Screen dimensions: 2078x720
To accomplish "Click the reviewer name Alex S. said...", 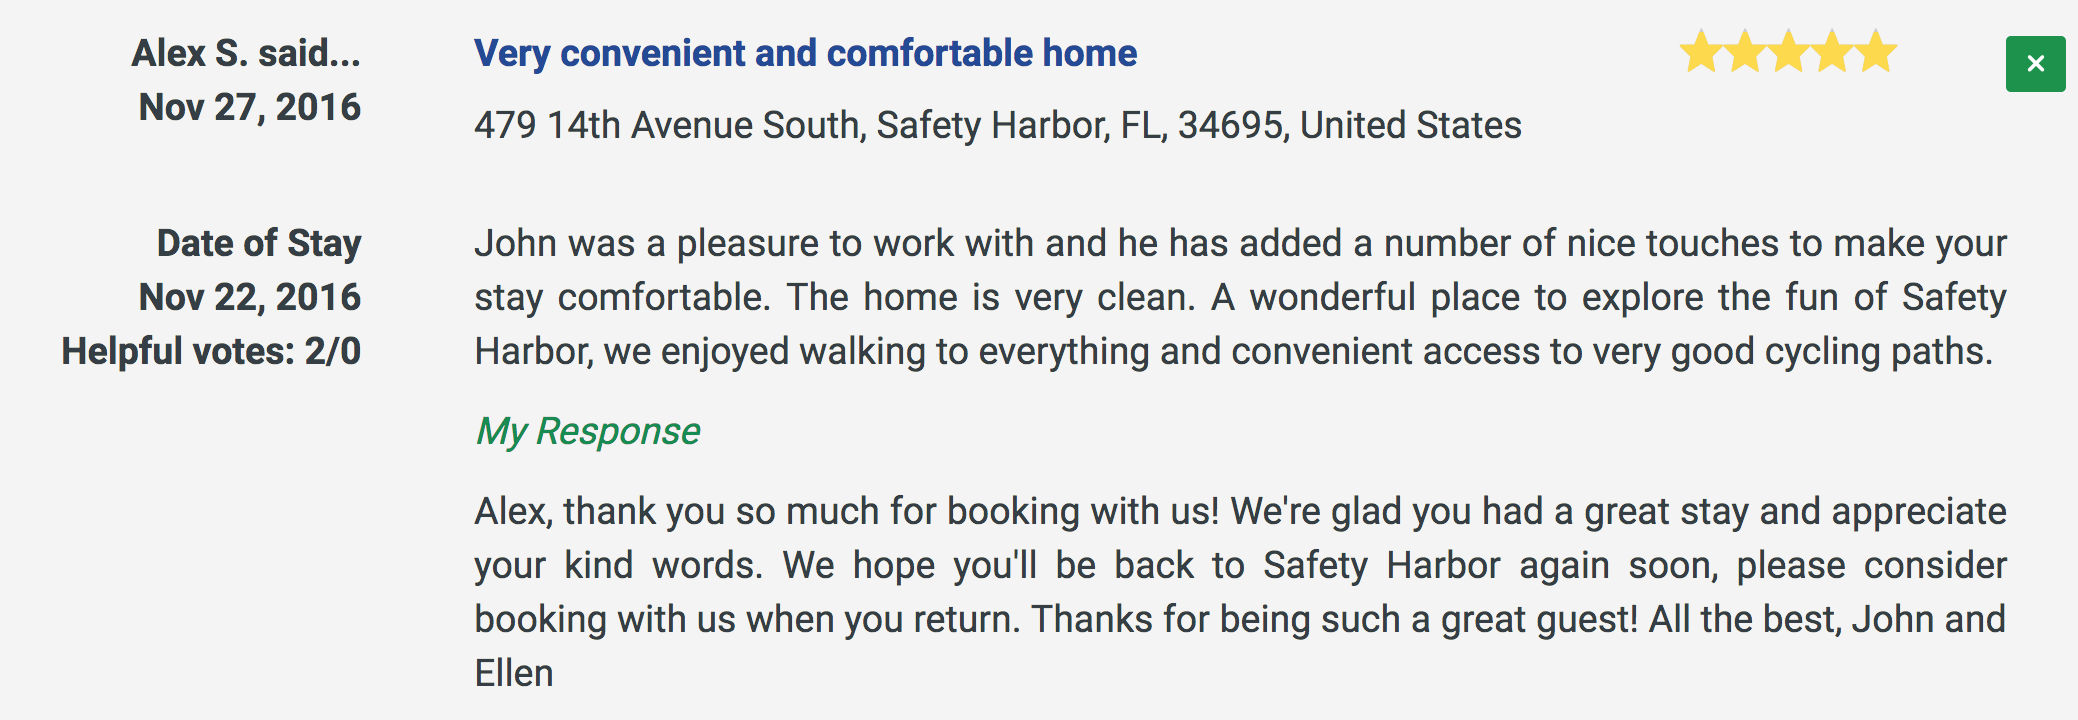I will click(x=246, y=53).
